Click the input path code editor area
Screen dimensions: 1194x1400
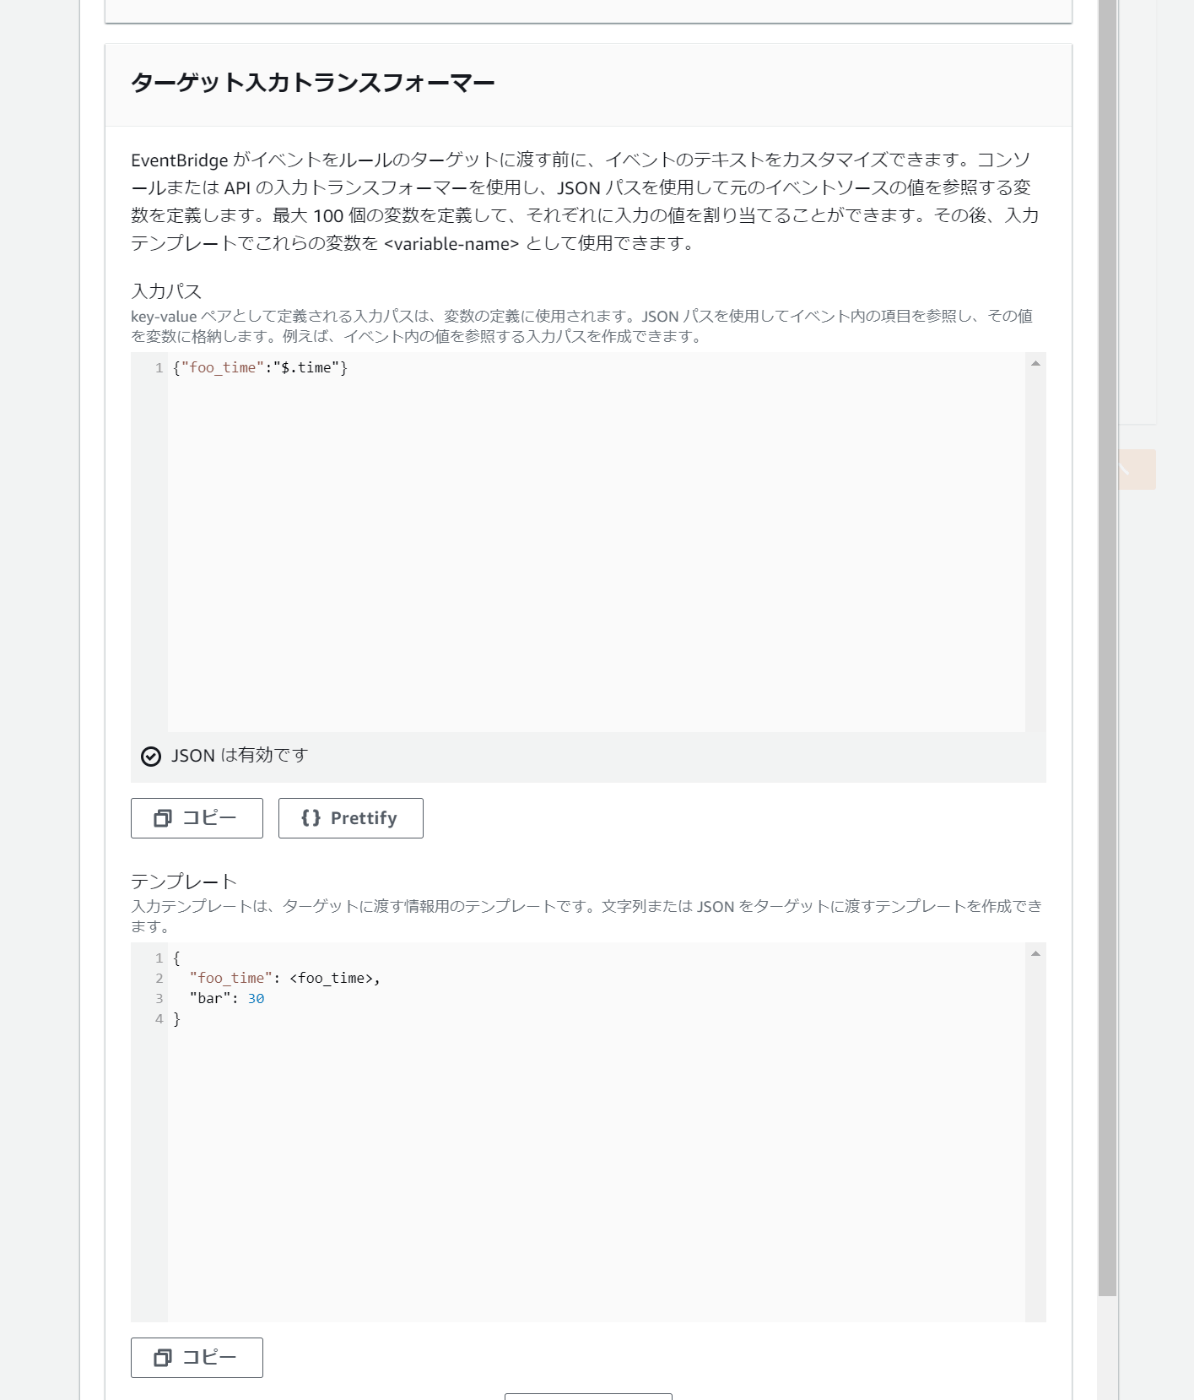click(596, 542)
